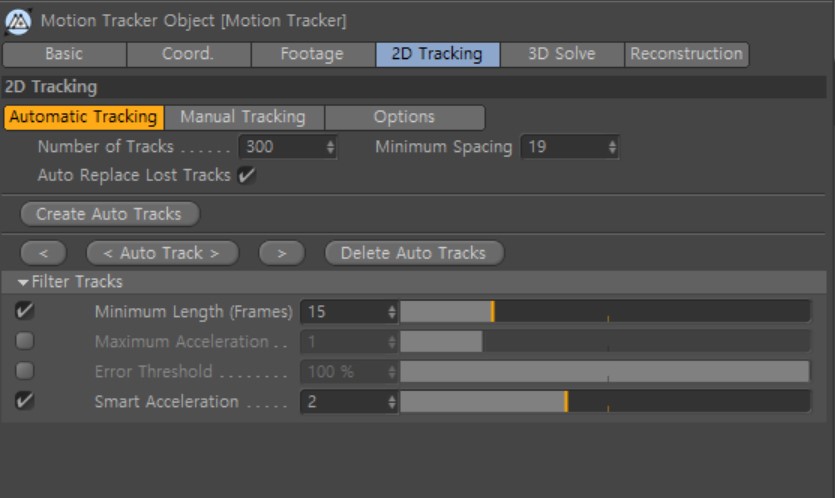Click the Smart Acceleration slider bar
The height and width of the screenshot is (498, 835).
(605, 402)
